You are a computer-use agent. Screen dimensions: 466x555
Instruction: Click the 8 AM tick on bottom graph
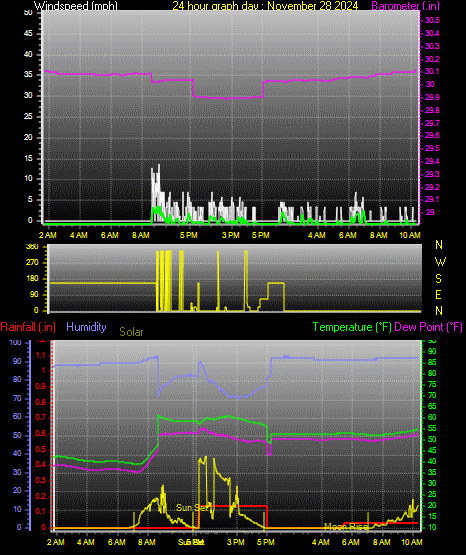pyautogui.click(x=147, y=542)
